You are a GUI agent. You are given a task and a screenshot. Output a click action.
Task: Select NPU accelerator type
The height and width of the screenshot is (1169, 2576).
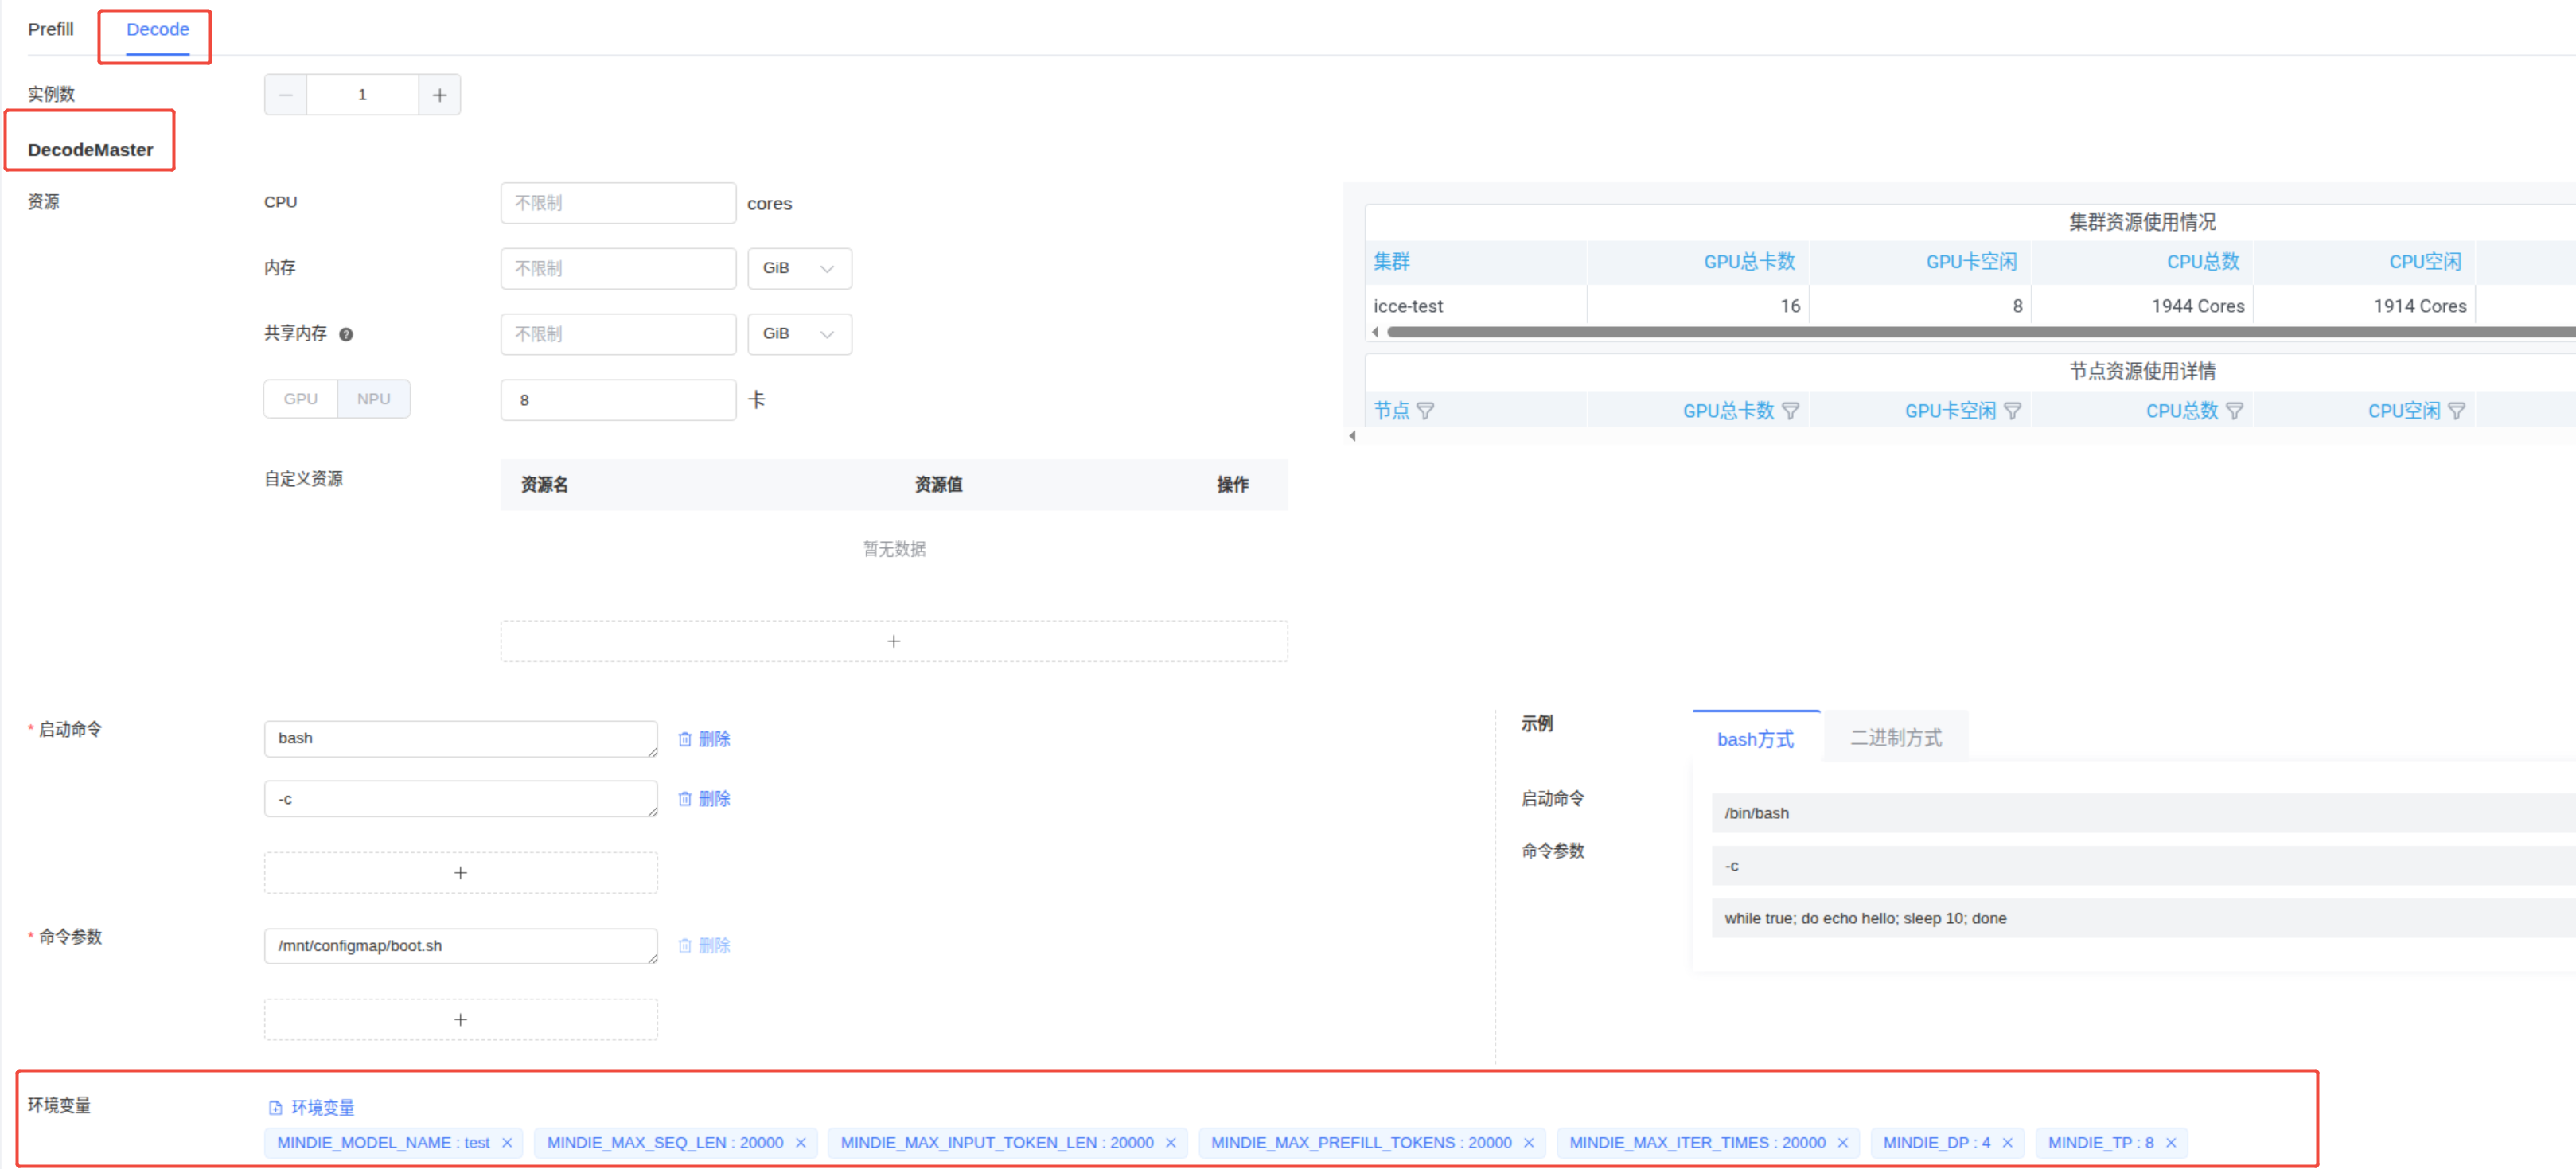(x=373, y=399)
